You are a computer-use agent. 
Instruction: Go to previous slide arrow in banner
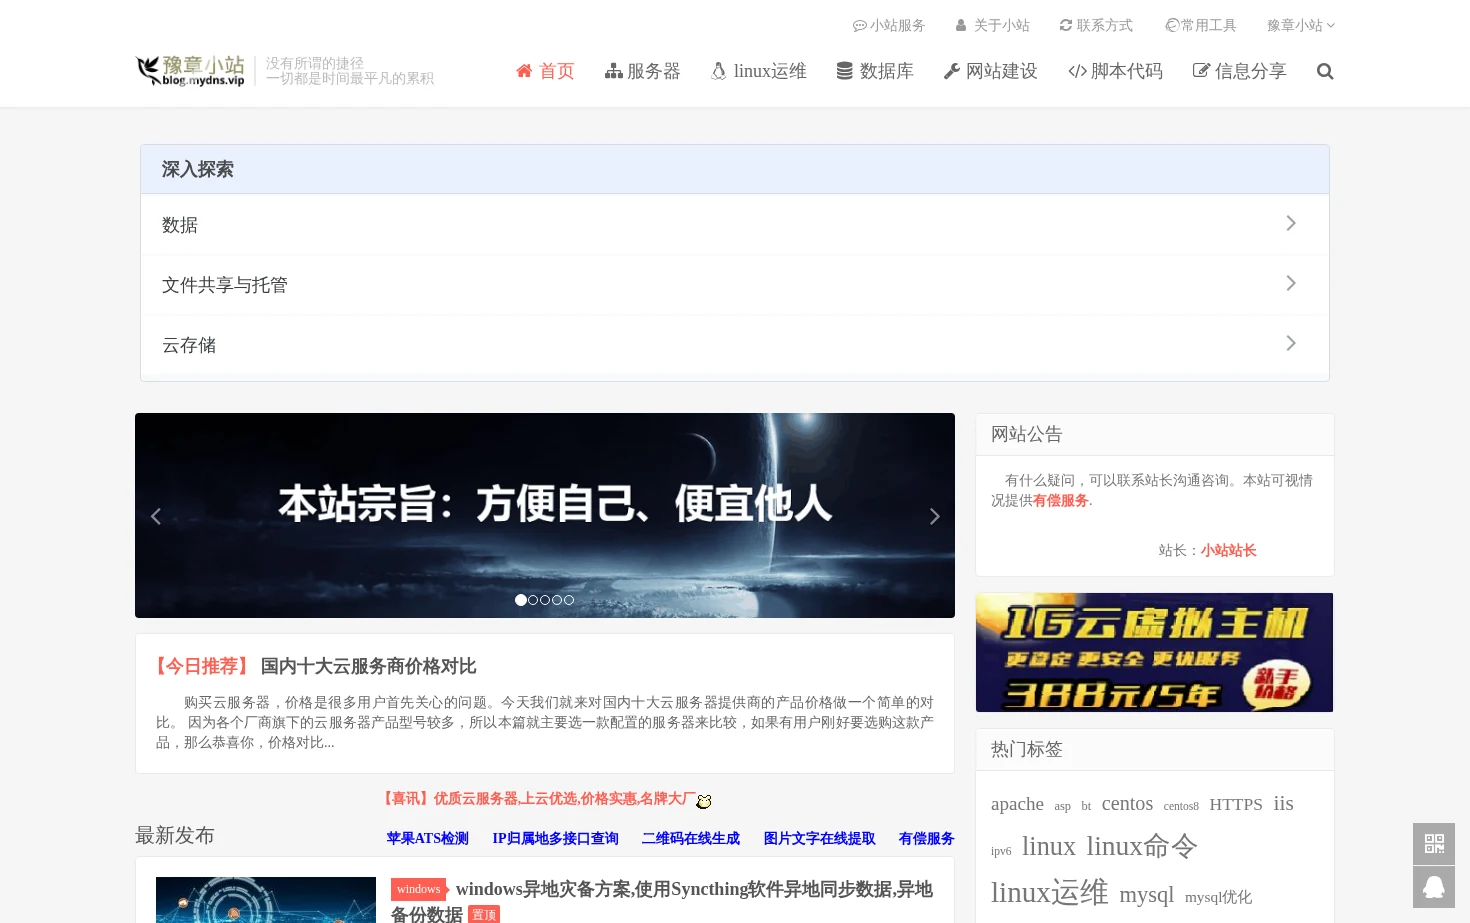click(156, 516)
